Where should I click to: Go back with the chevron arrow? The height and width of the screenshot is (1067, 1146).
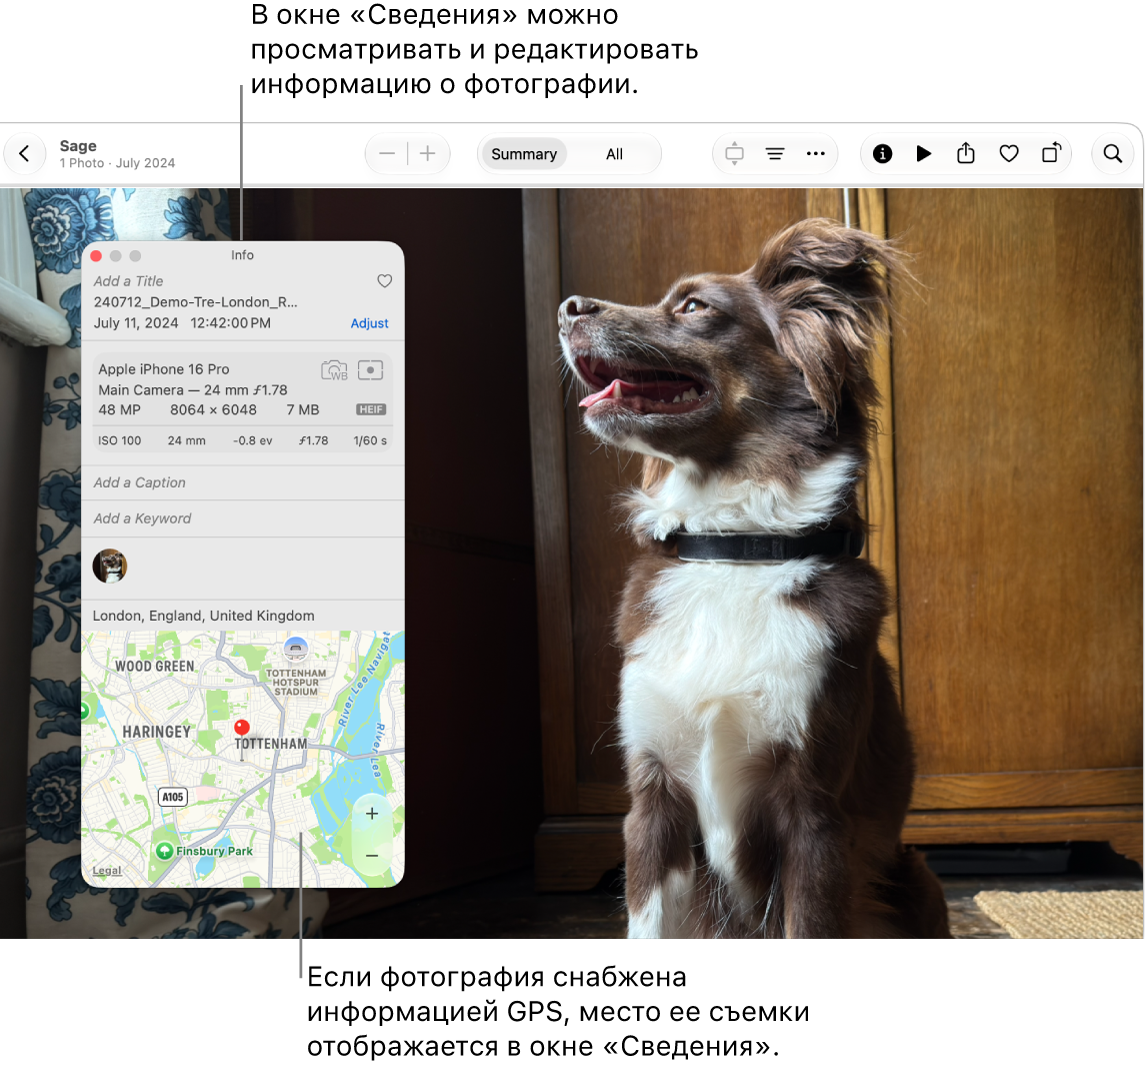25,153
